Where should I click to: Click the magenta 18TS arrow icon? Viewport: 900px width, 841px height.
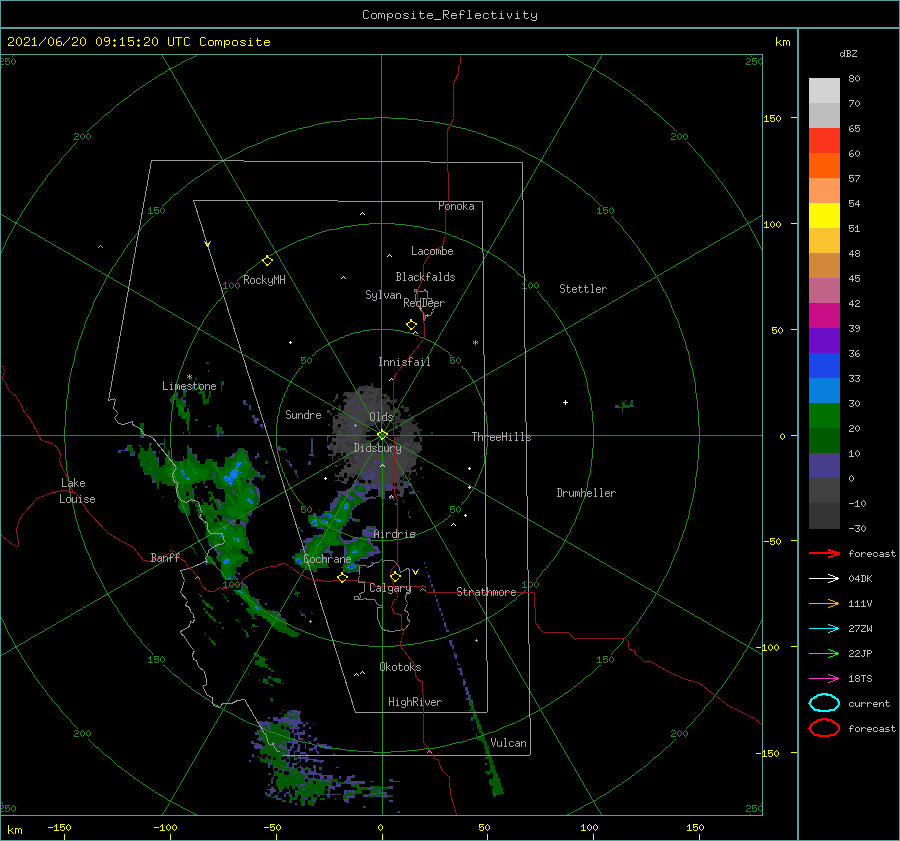pos(824,679)
